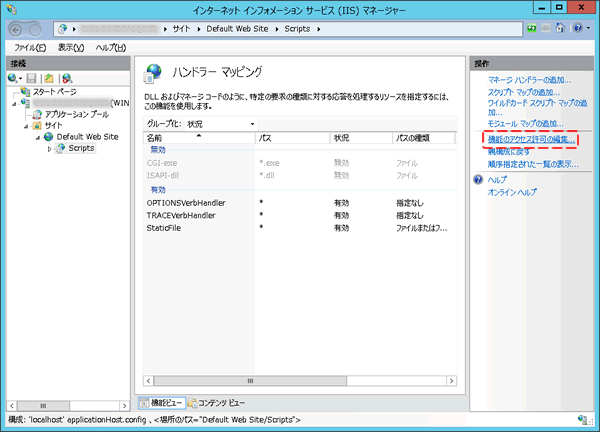This screenshot has height=432, width=600.
Task: Click the オンライン ヘルプ link
Action: point(512,192)
